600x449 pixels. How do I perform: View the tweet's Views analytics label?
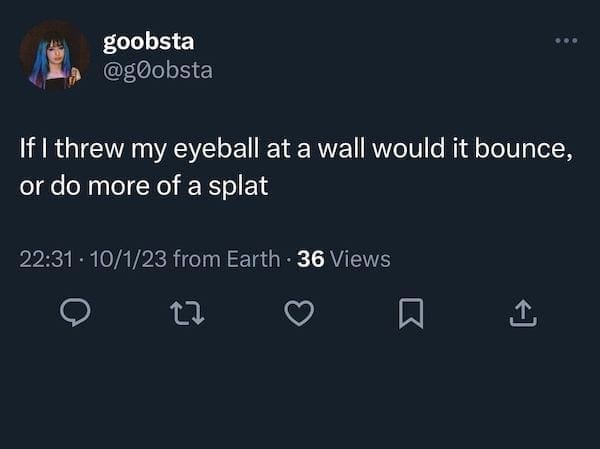[x=360, y=259]
